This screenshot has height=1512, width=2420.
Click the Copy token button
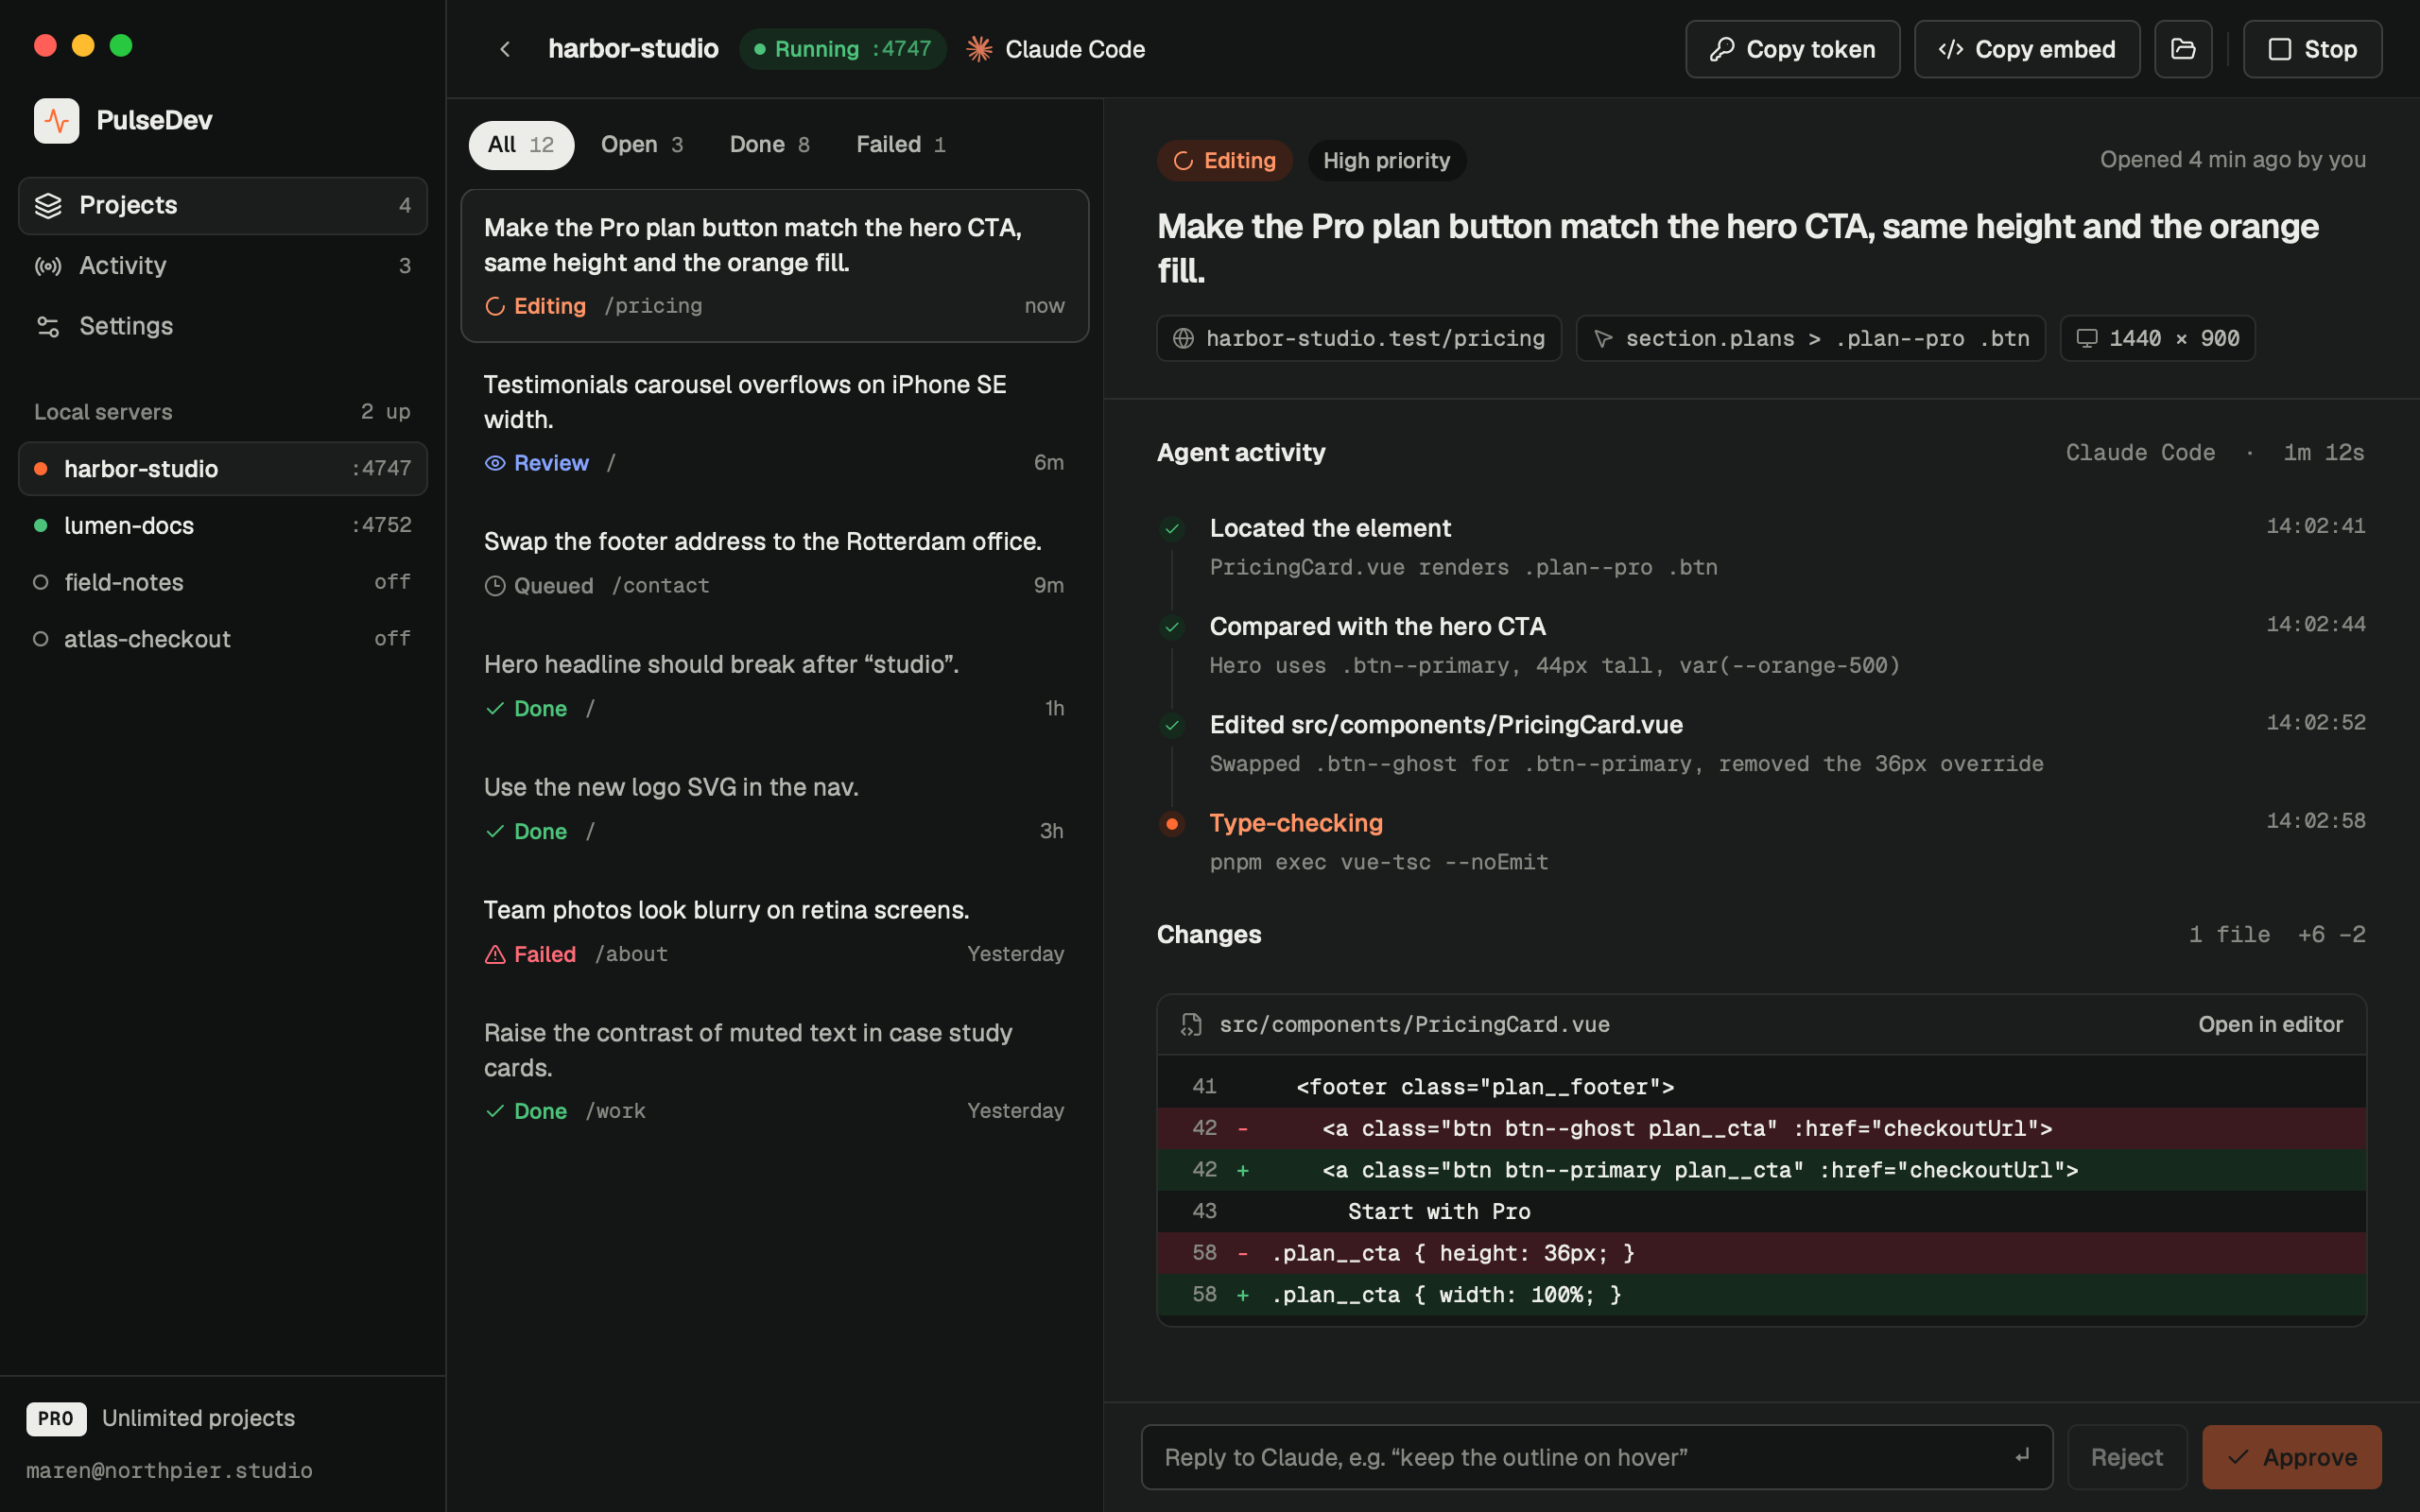pyautogui.click(x=1792, y=49)
